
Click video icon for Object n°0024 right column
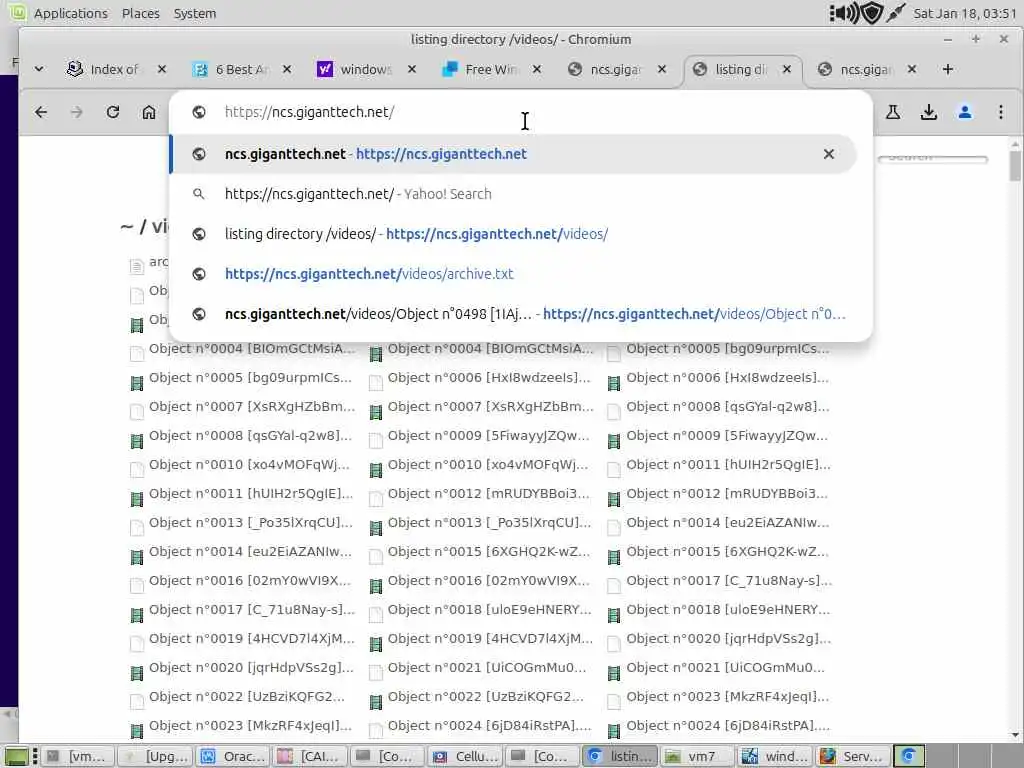[614, 731]
